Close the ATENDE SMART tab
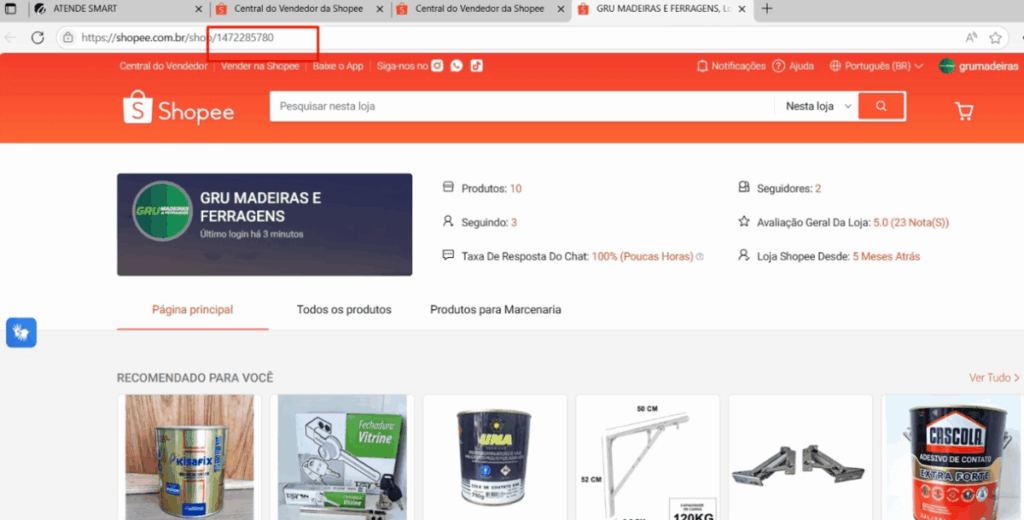 (x=199, y=9)
